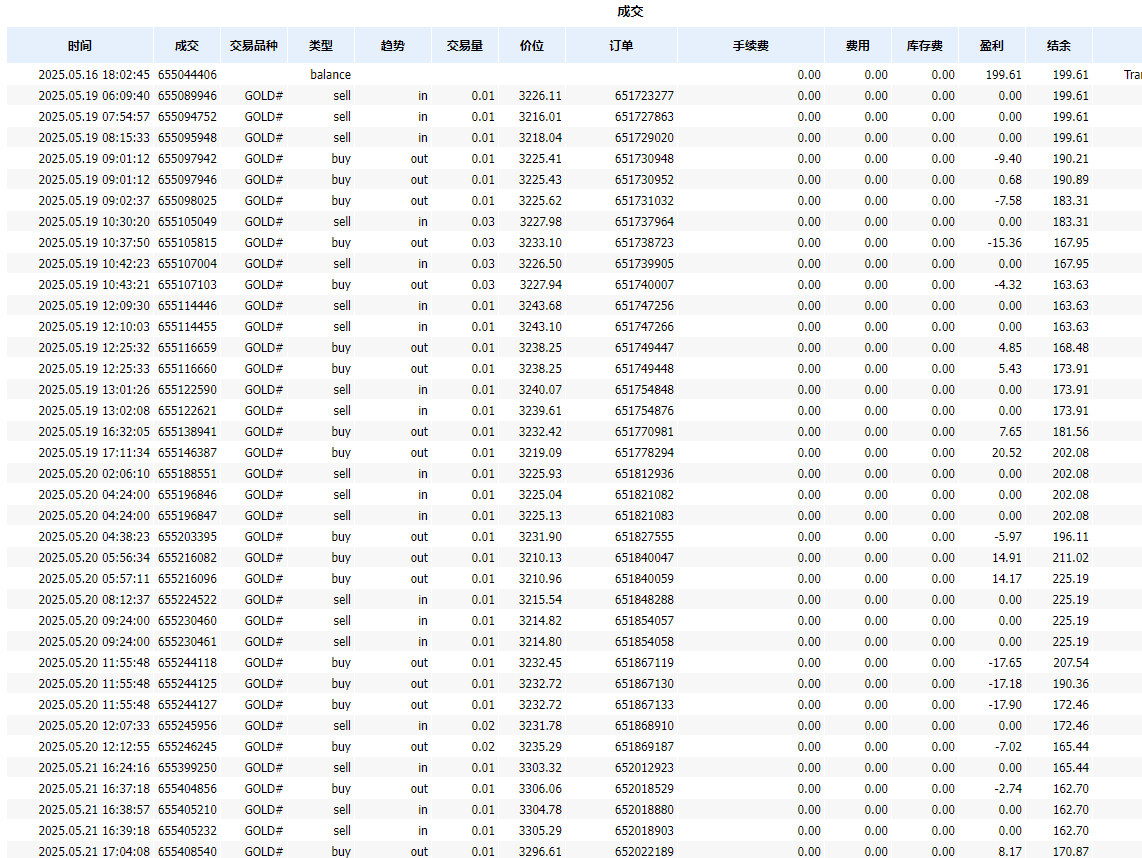The height and width of the screenshot is (858, 1142).
Task: Click sell type in deal 655405232 row
Action: (342, 831)
